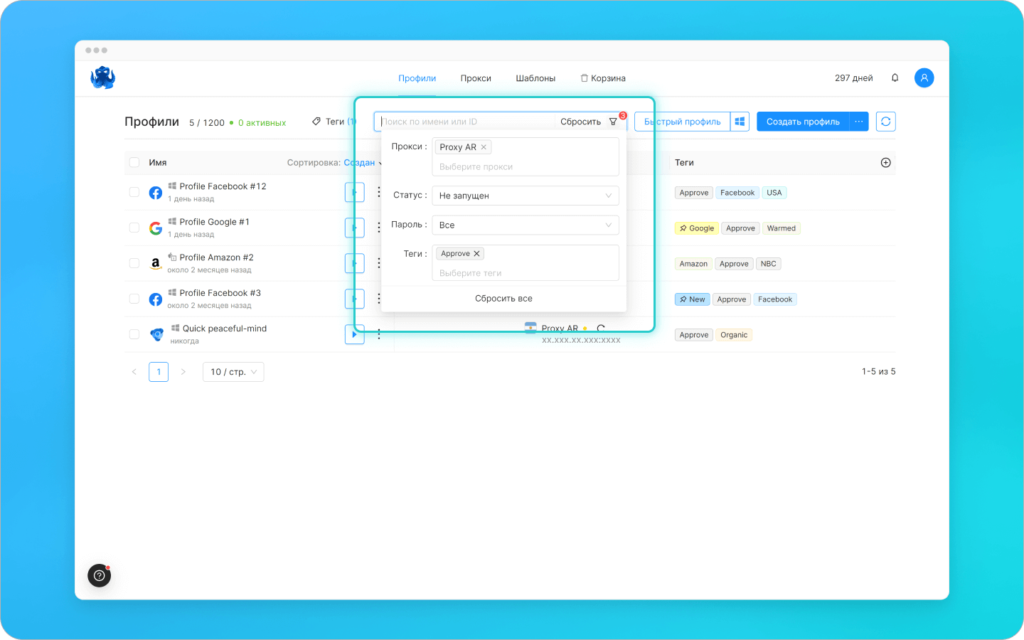Screen dimensions: 1024x640
Task: Open more options next to Создать профиль
Action: tap(859, 121)
